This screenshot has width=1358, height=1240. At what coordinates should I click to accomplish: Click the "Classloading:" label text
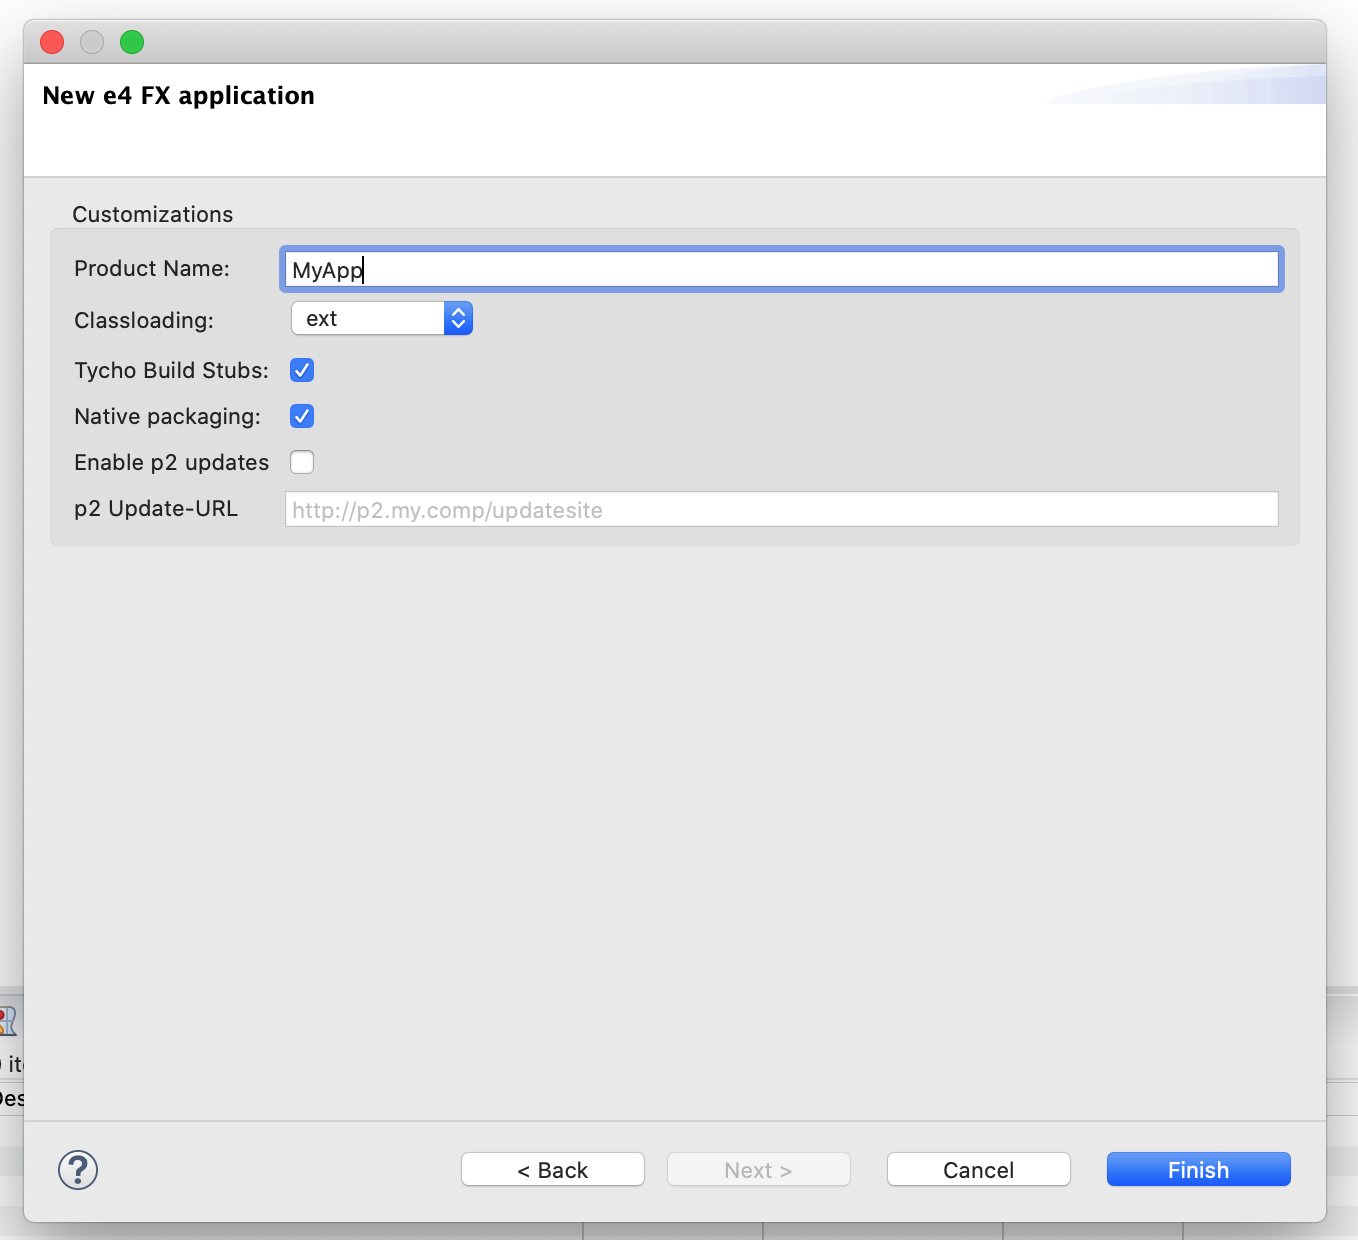(x=144, y=320)
